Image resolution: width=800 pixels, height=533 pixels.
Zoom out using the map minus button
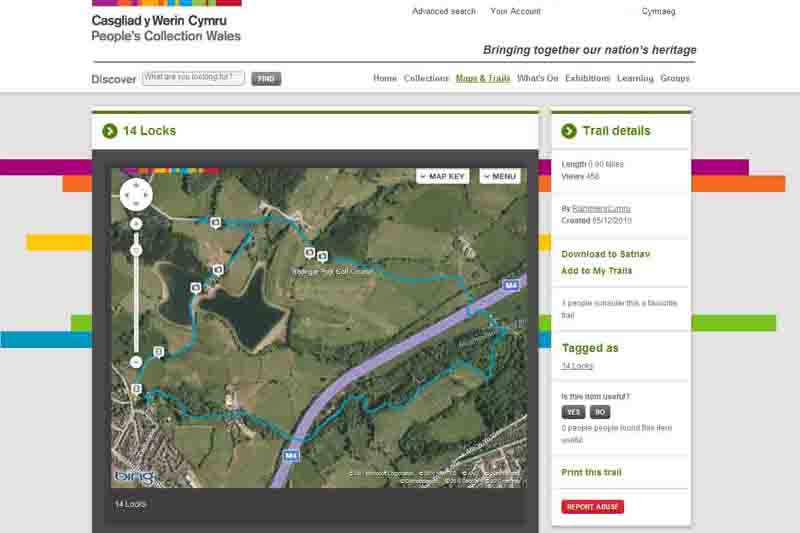pos(136,361)
